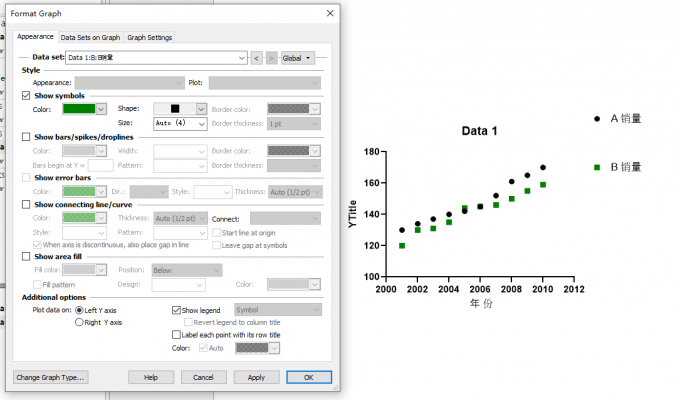Image resolution: width=680 pixels, height=400 pixels.
Task: Open the area fill Position Below dropdown
Action: point(187,270)
